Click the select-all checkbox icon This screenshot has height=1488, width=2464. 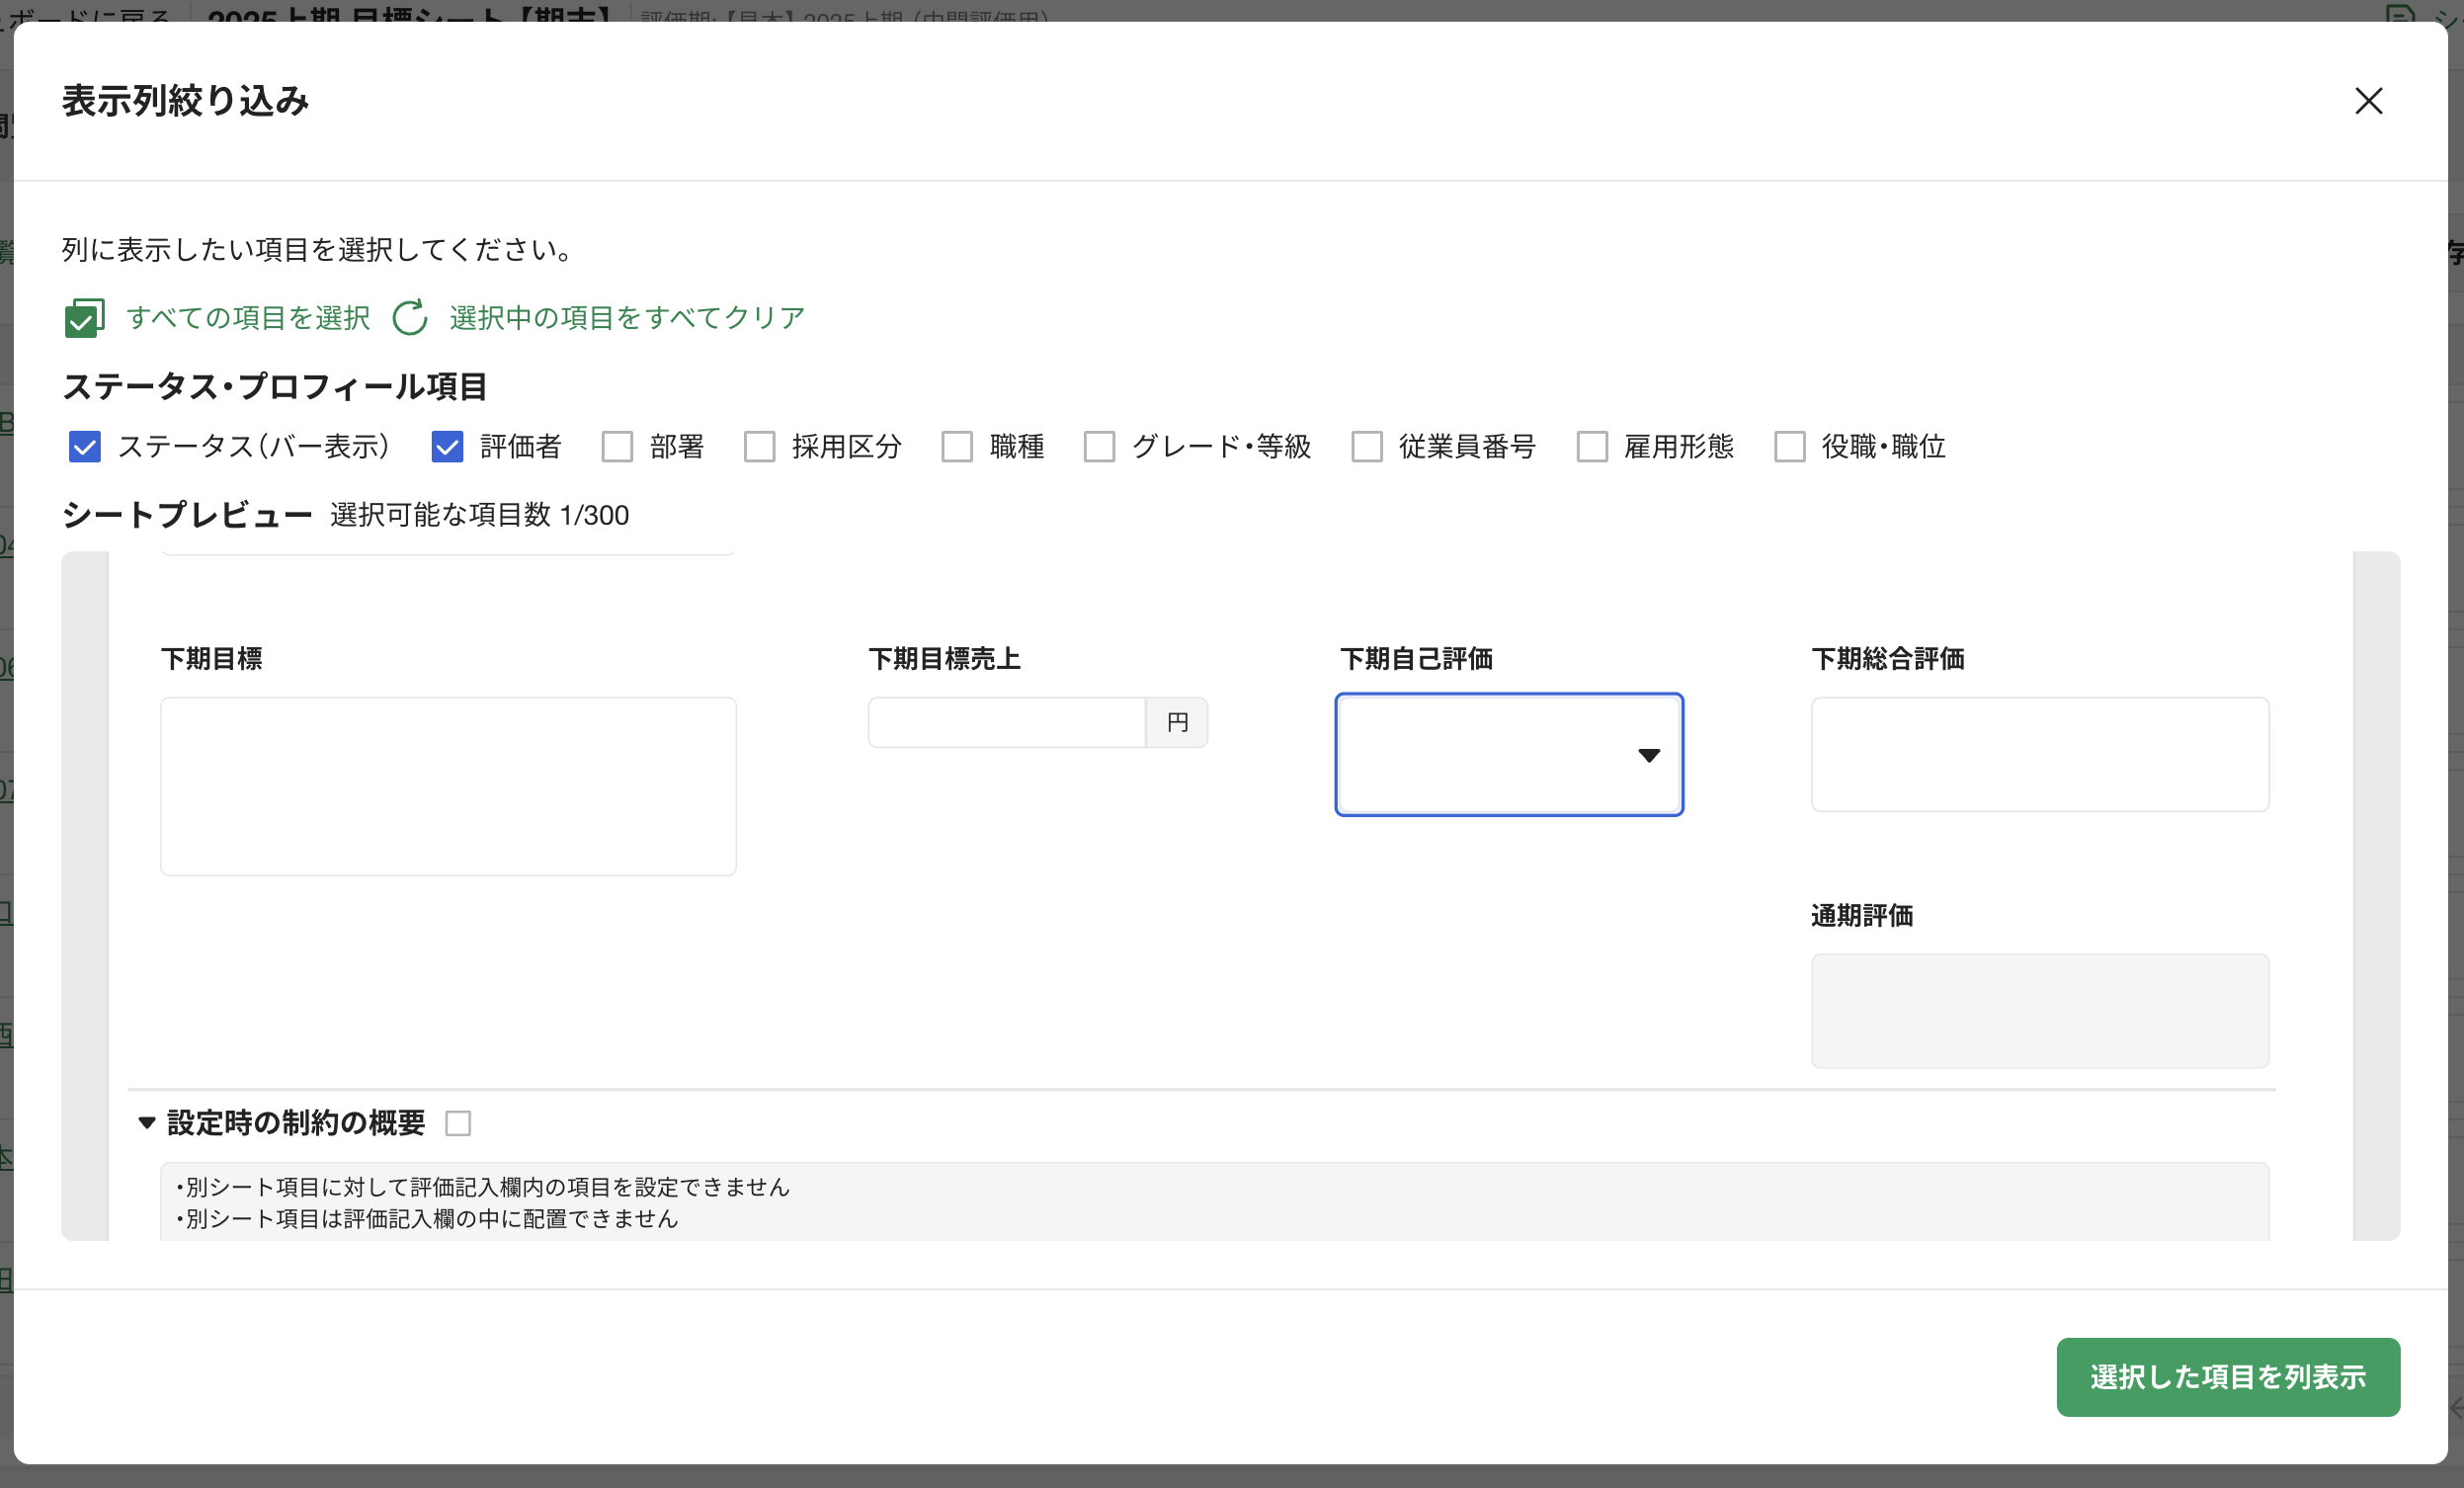click(84, 318)
